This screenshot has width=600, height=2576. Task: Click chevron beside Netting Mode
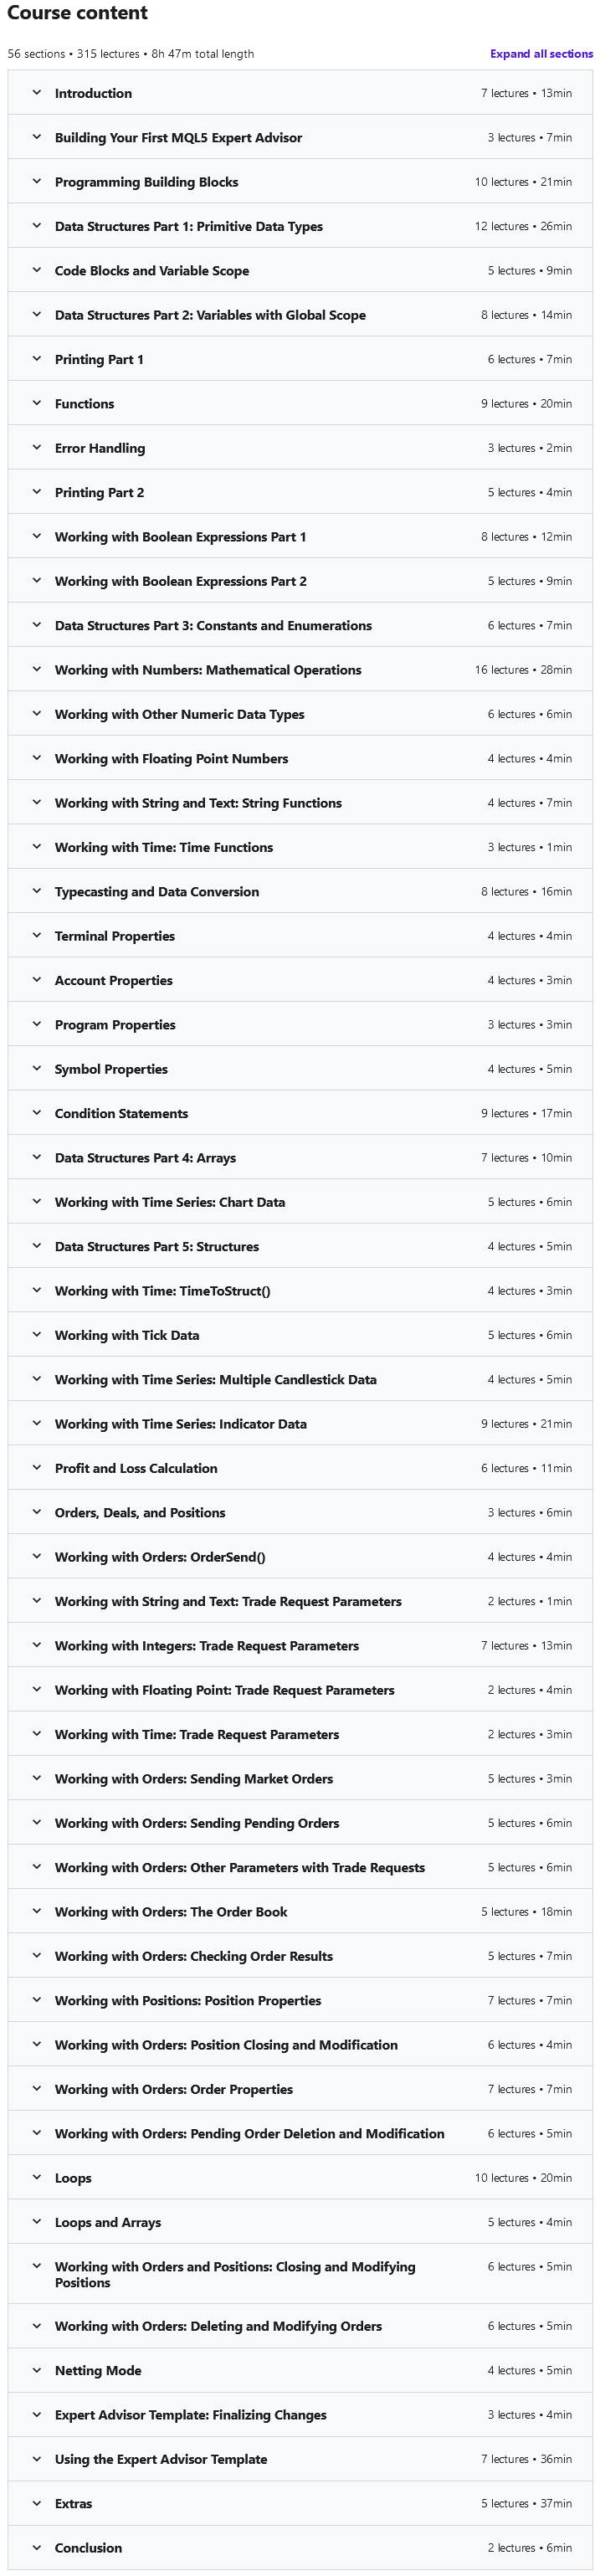coord(37,2370)
